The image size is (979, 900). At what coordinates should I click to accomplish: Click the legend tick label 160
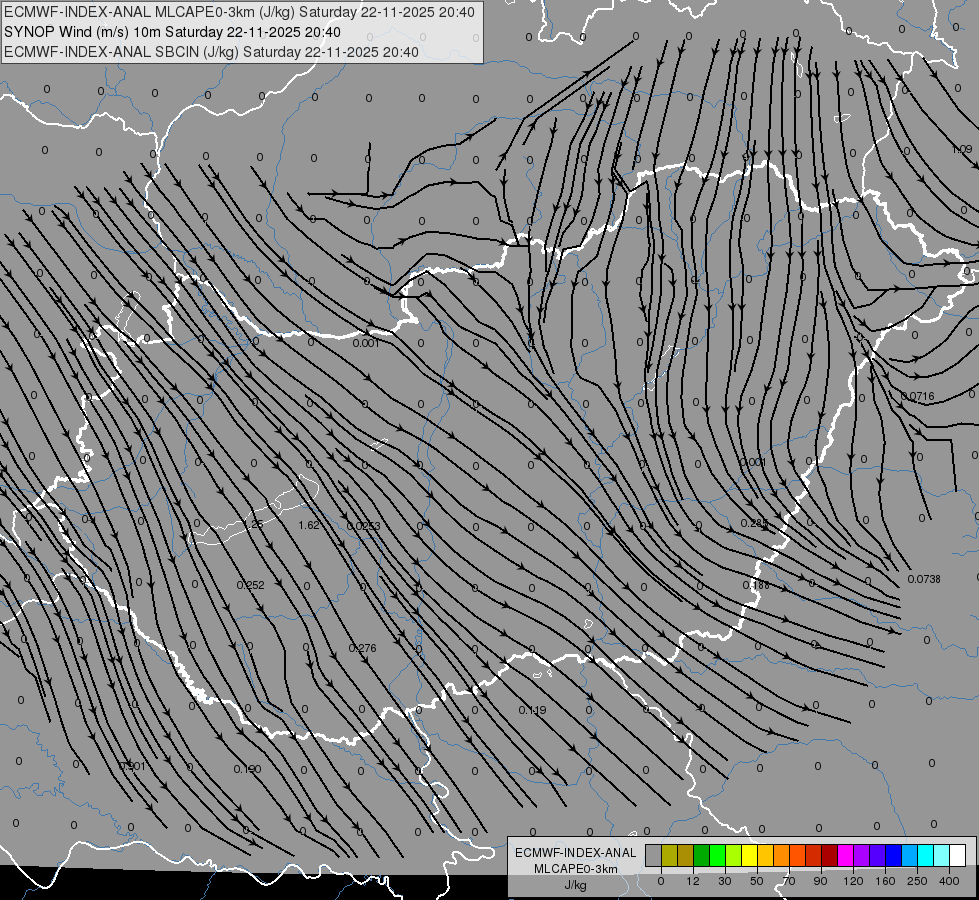coord(885,881)
